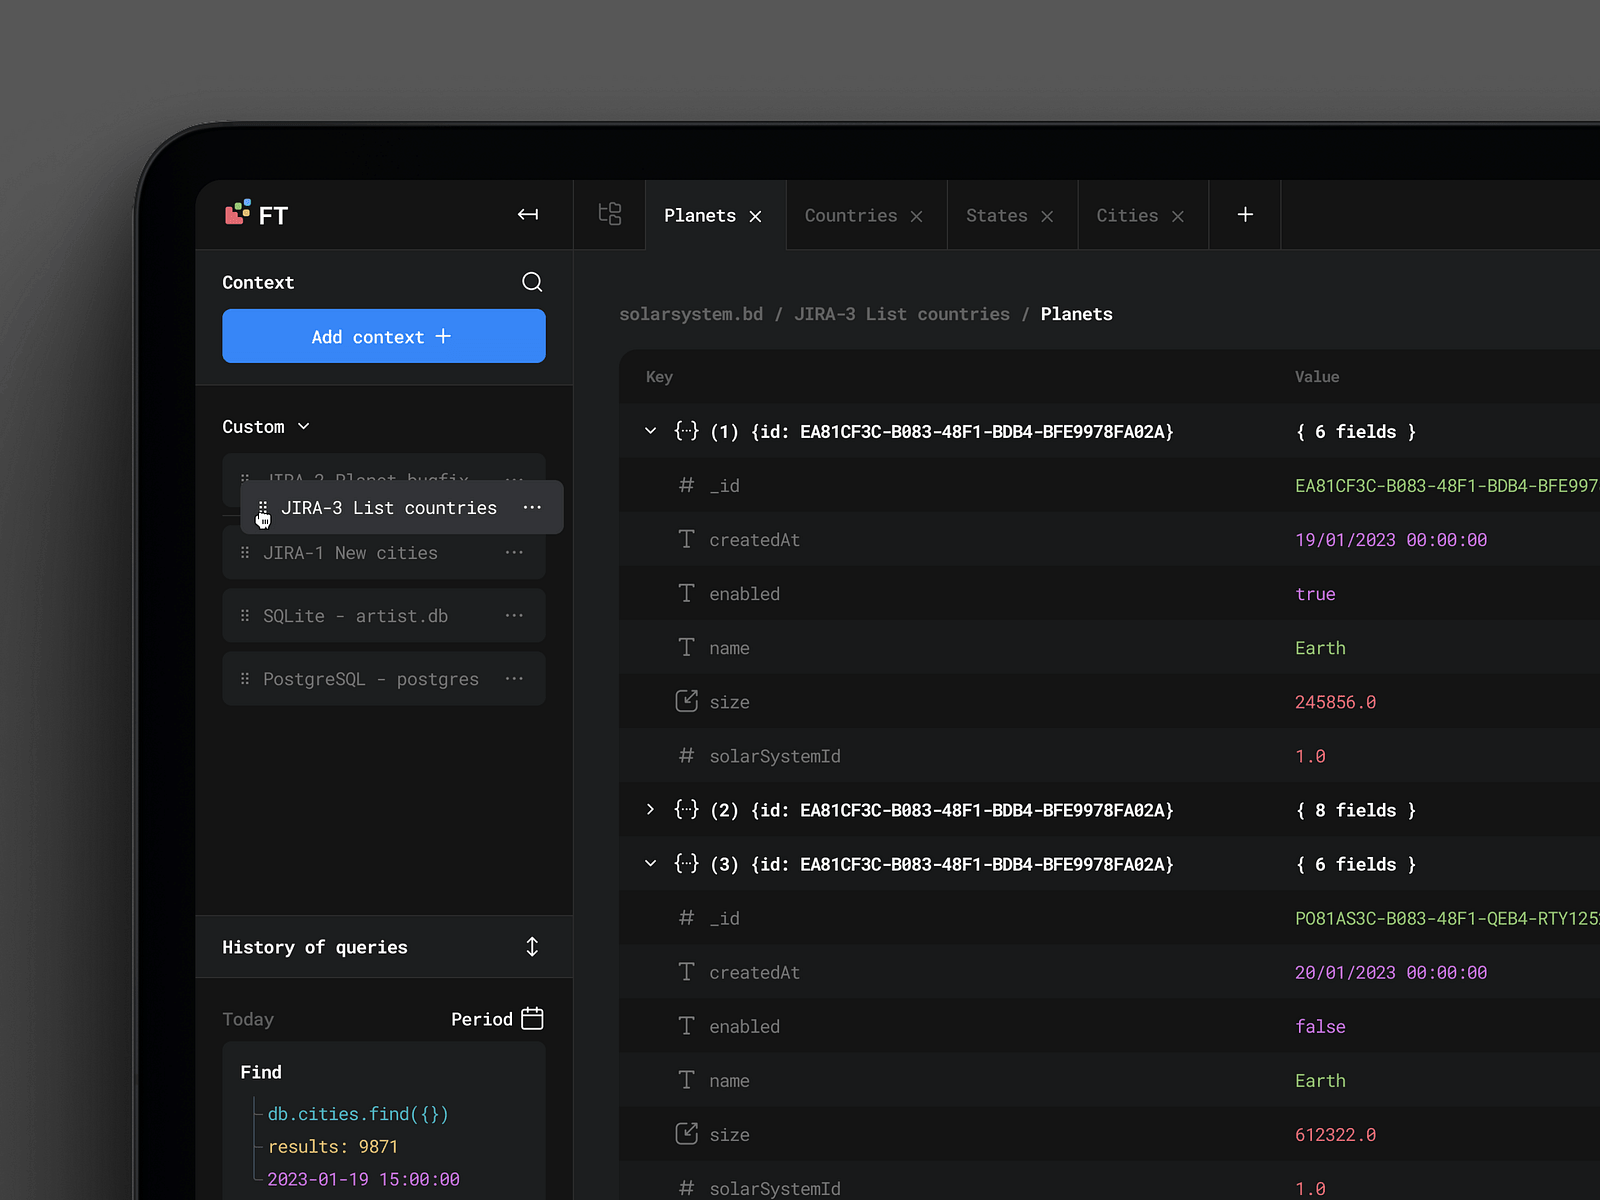1600x1200 pixels.
Task: Close the Cities tab
Action: pyautogui.click(x=1177, y=215)
